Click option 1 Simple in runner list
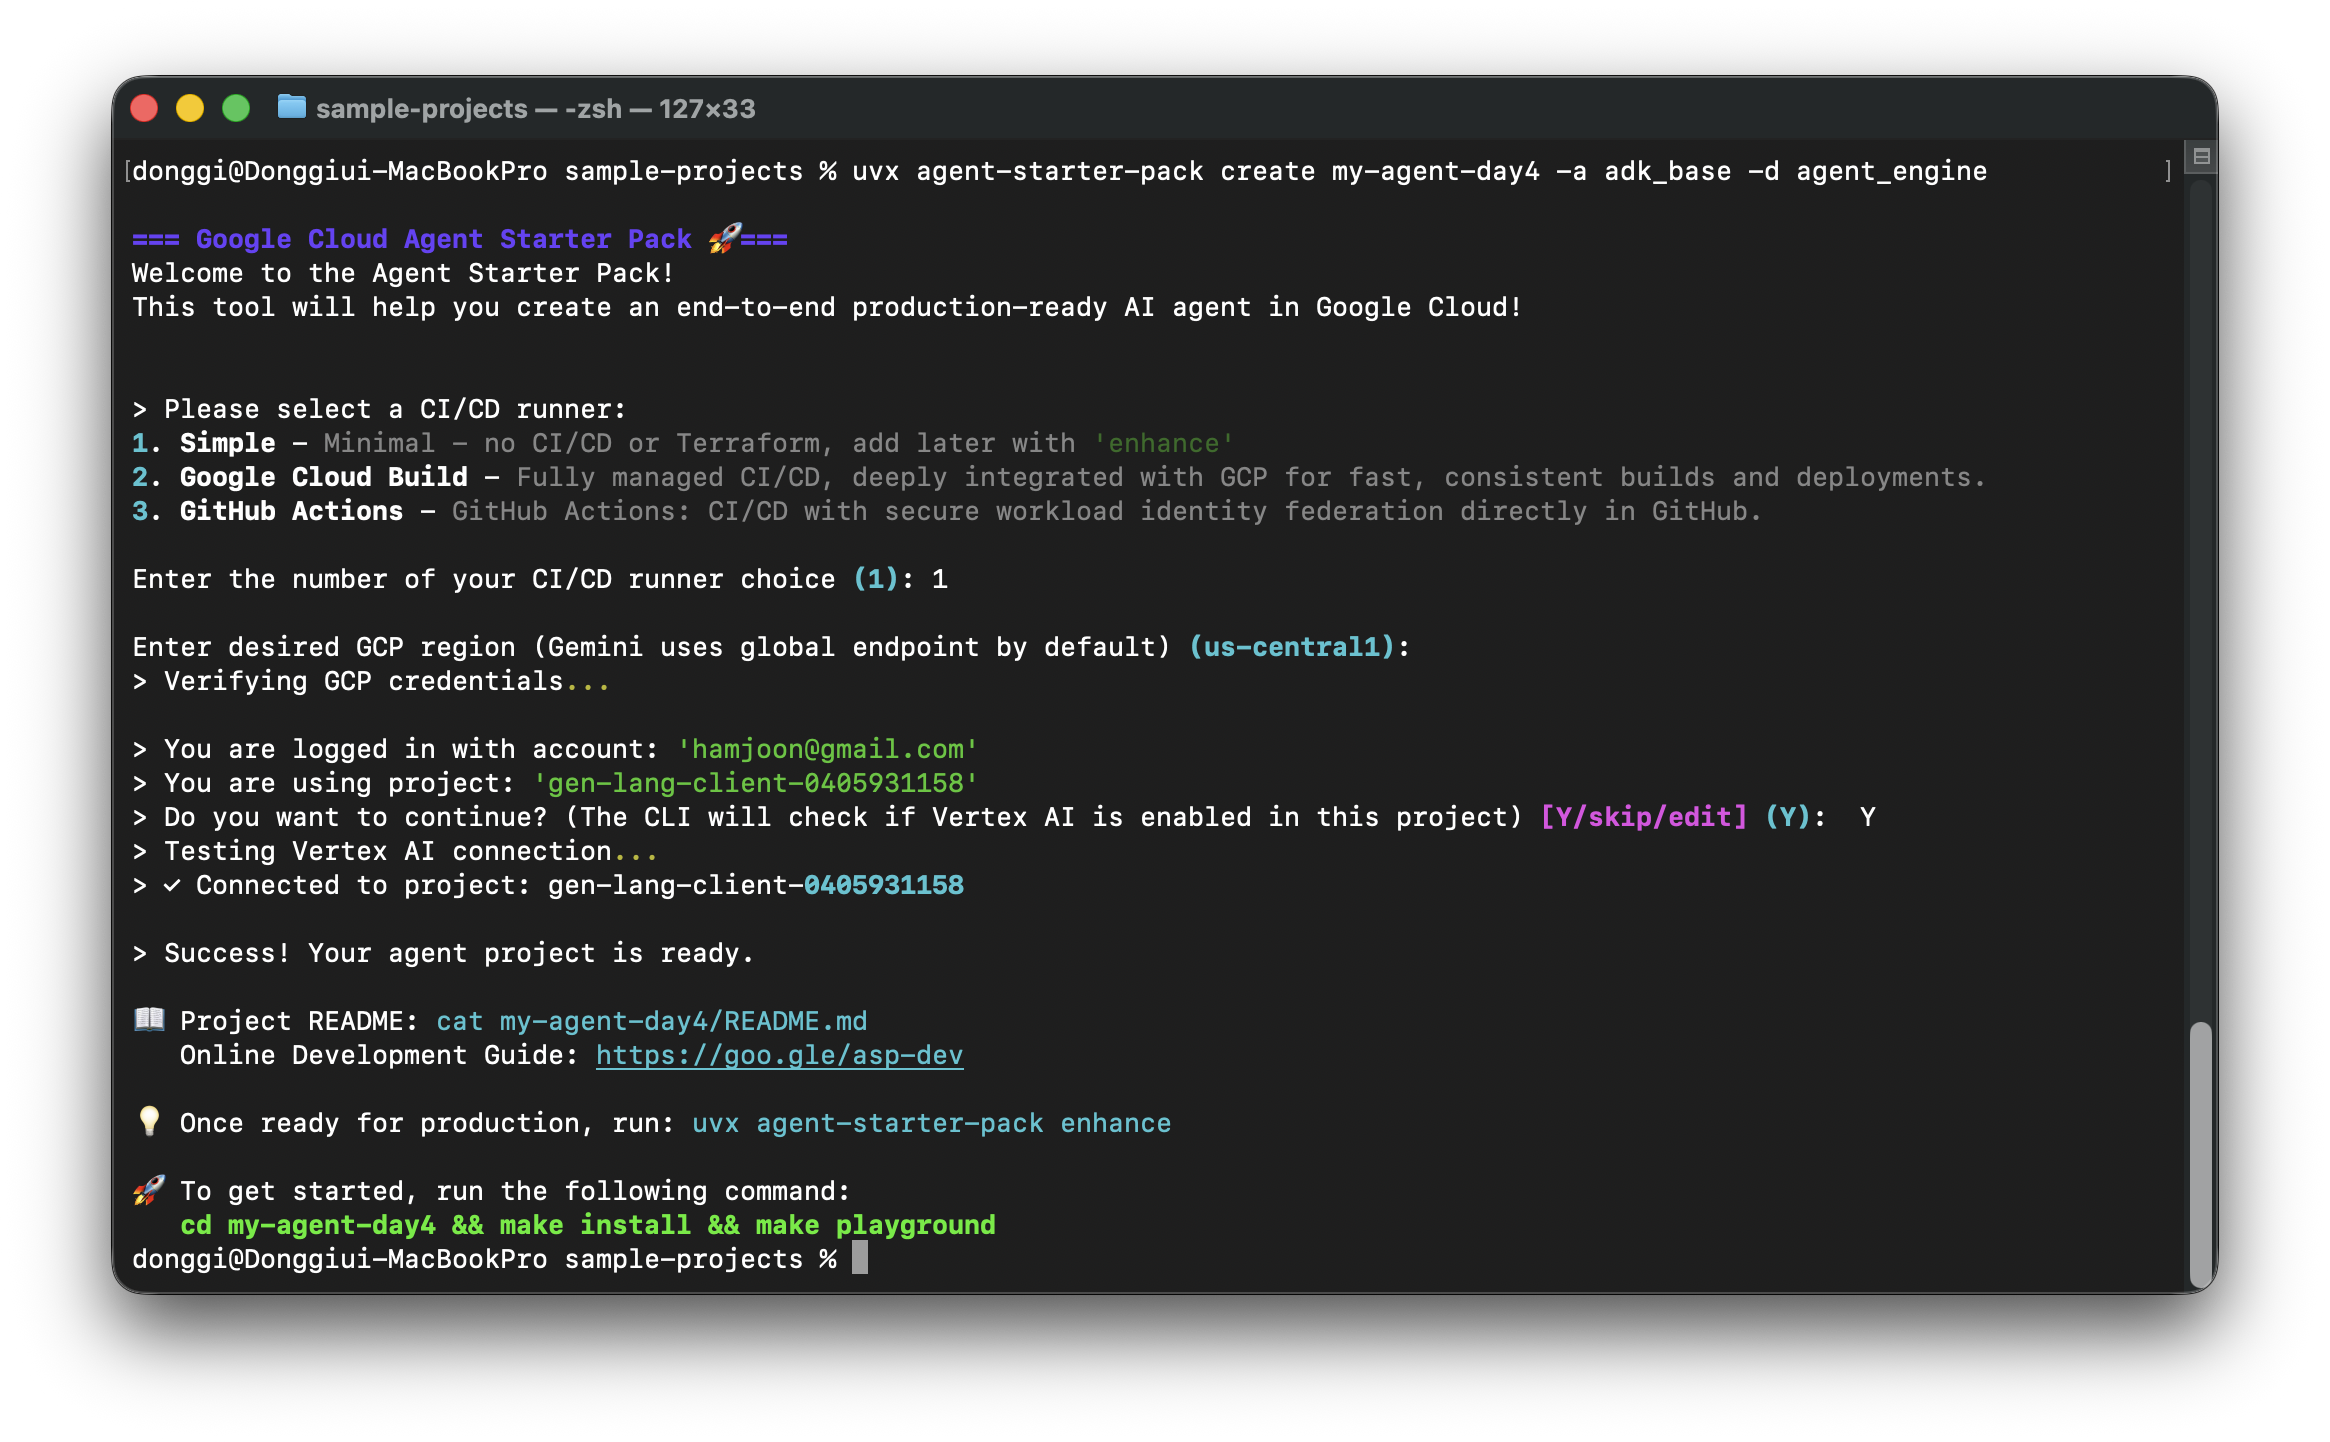 click(x=227, y=443)
